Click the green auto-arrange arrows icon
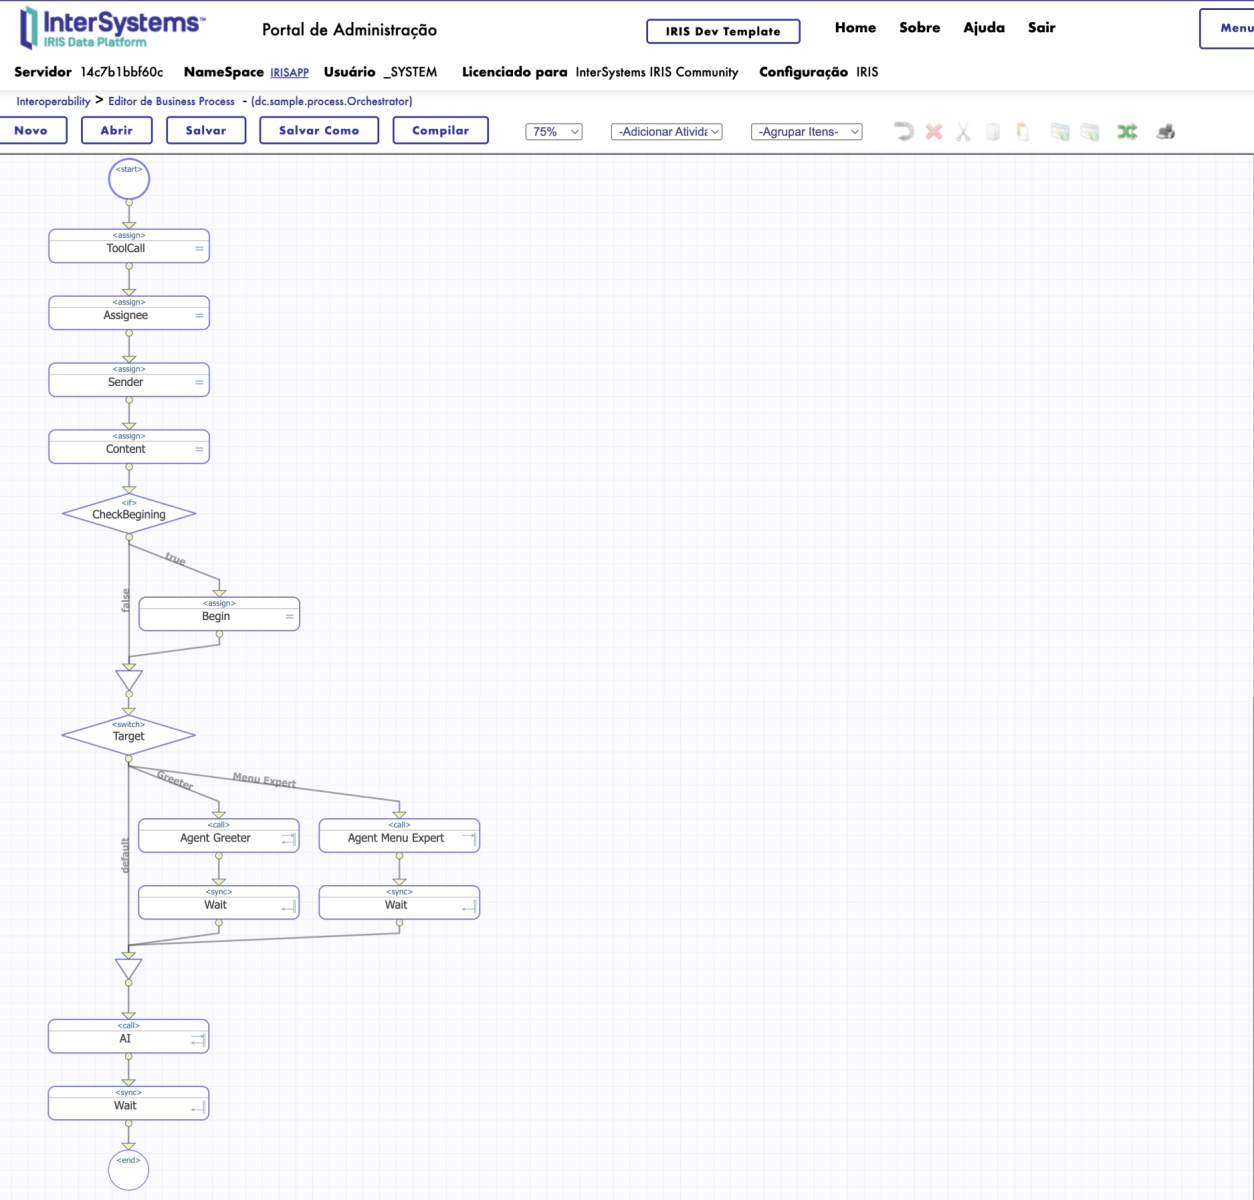 point(1127,132)
